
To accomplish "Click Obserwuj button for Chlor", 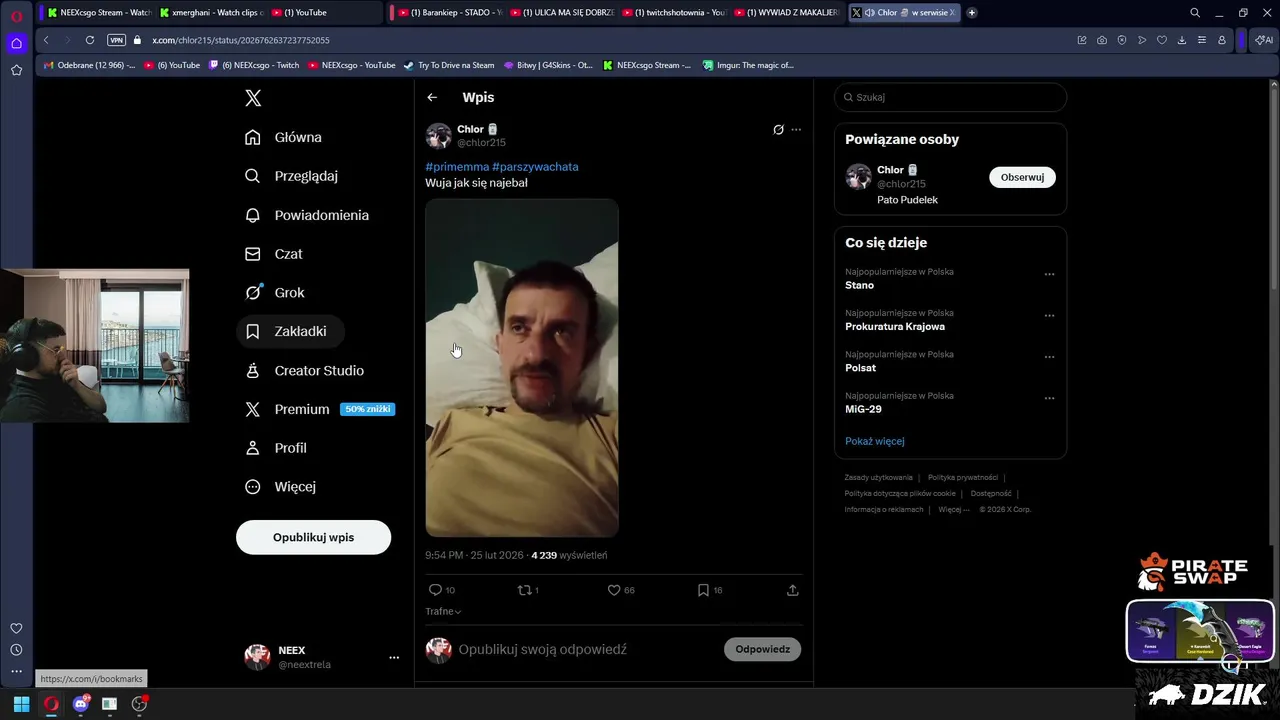I will (1022, 177).
